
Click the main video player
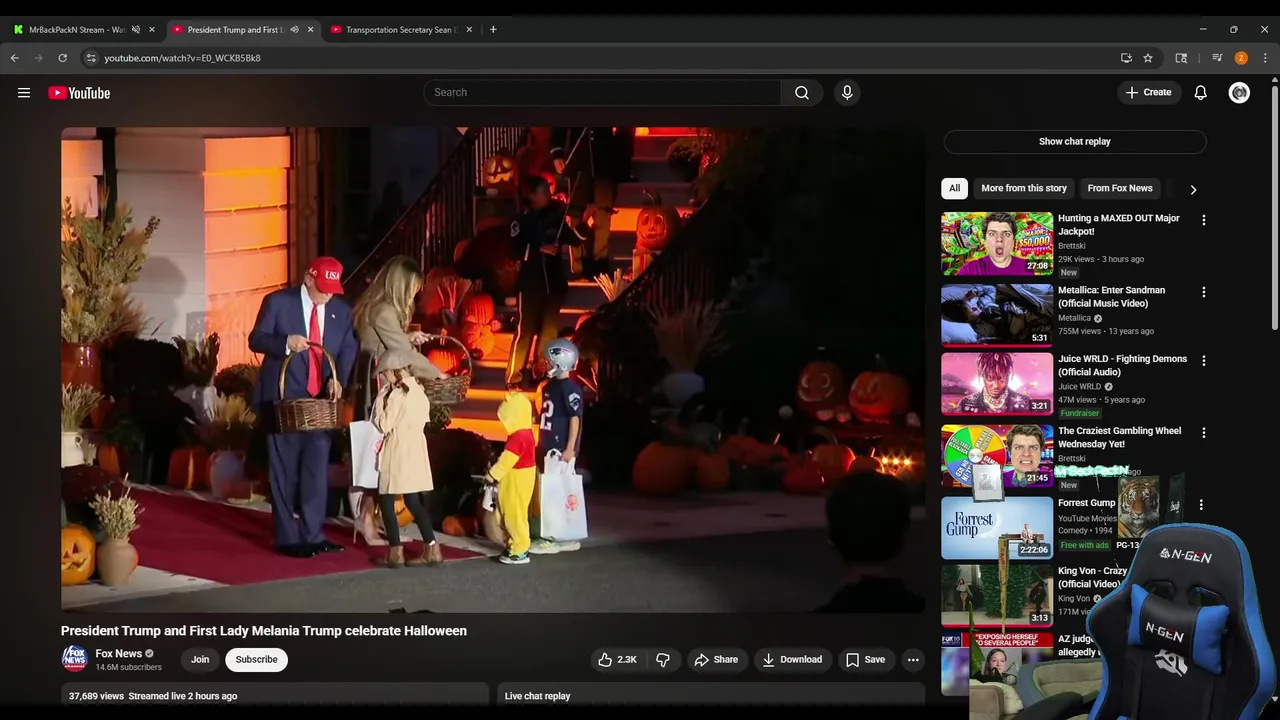(x=492, y=369)
